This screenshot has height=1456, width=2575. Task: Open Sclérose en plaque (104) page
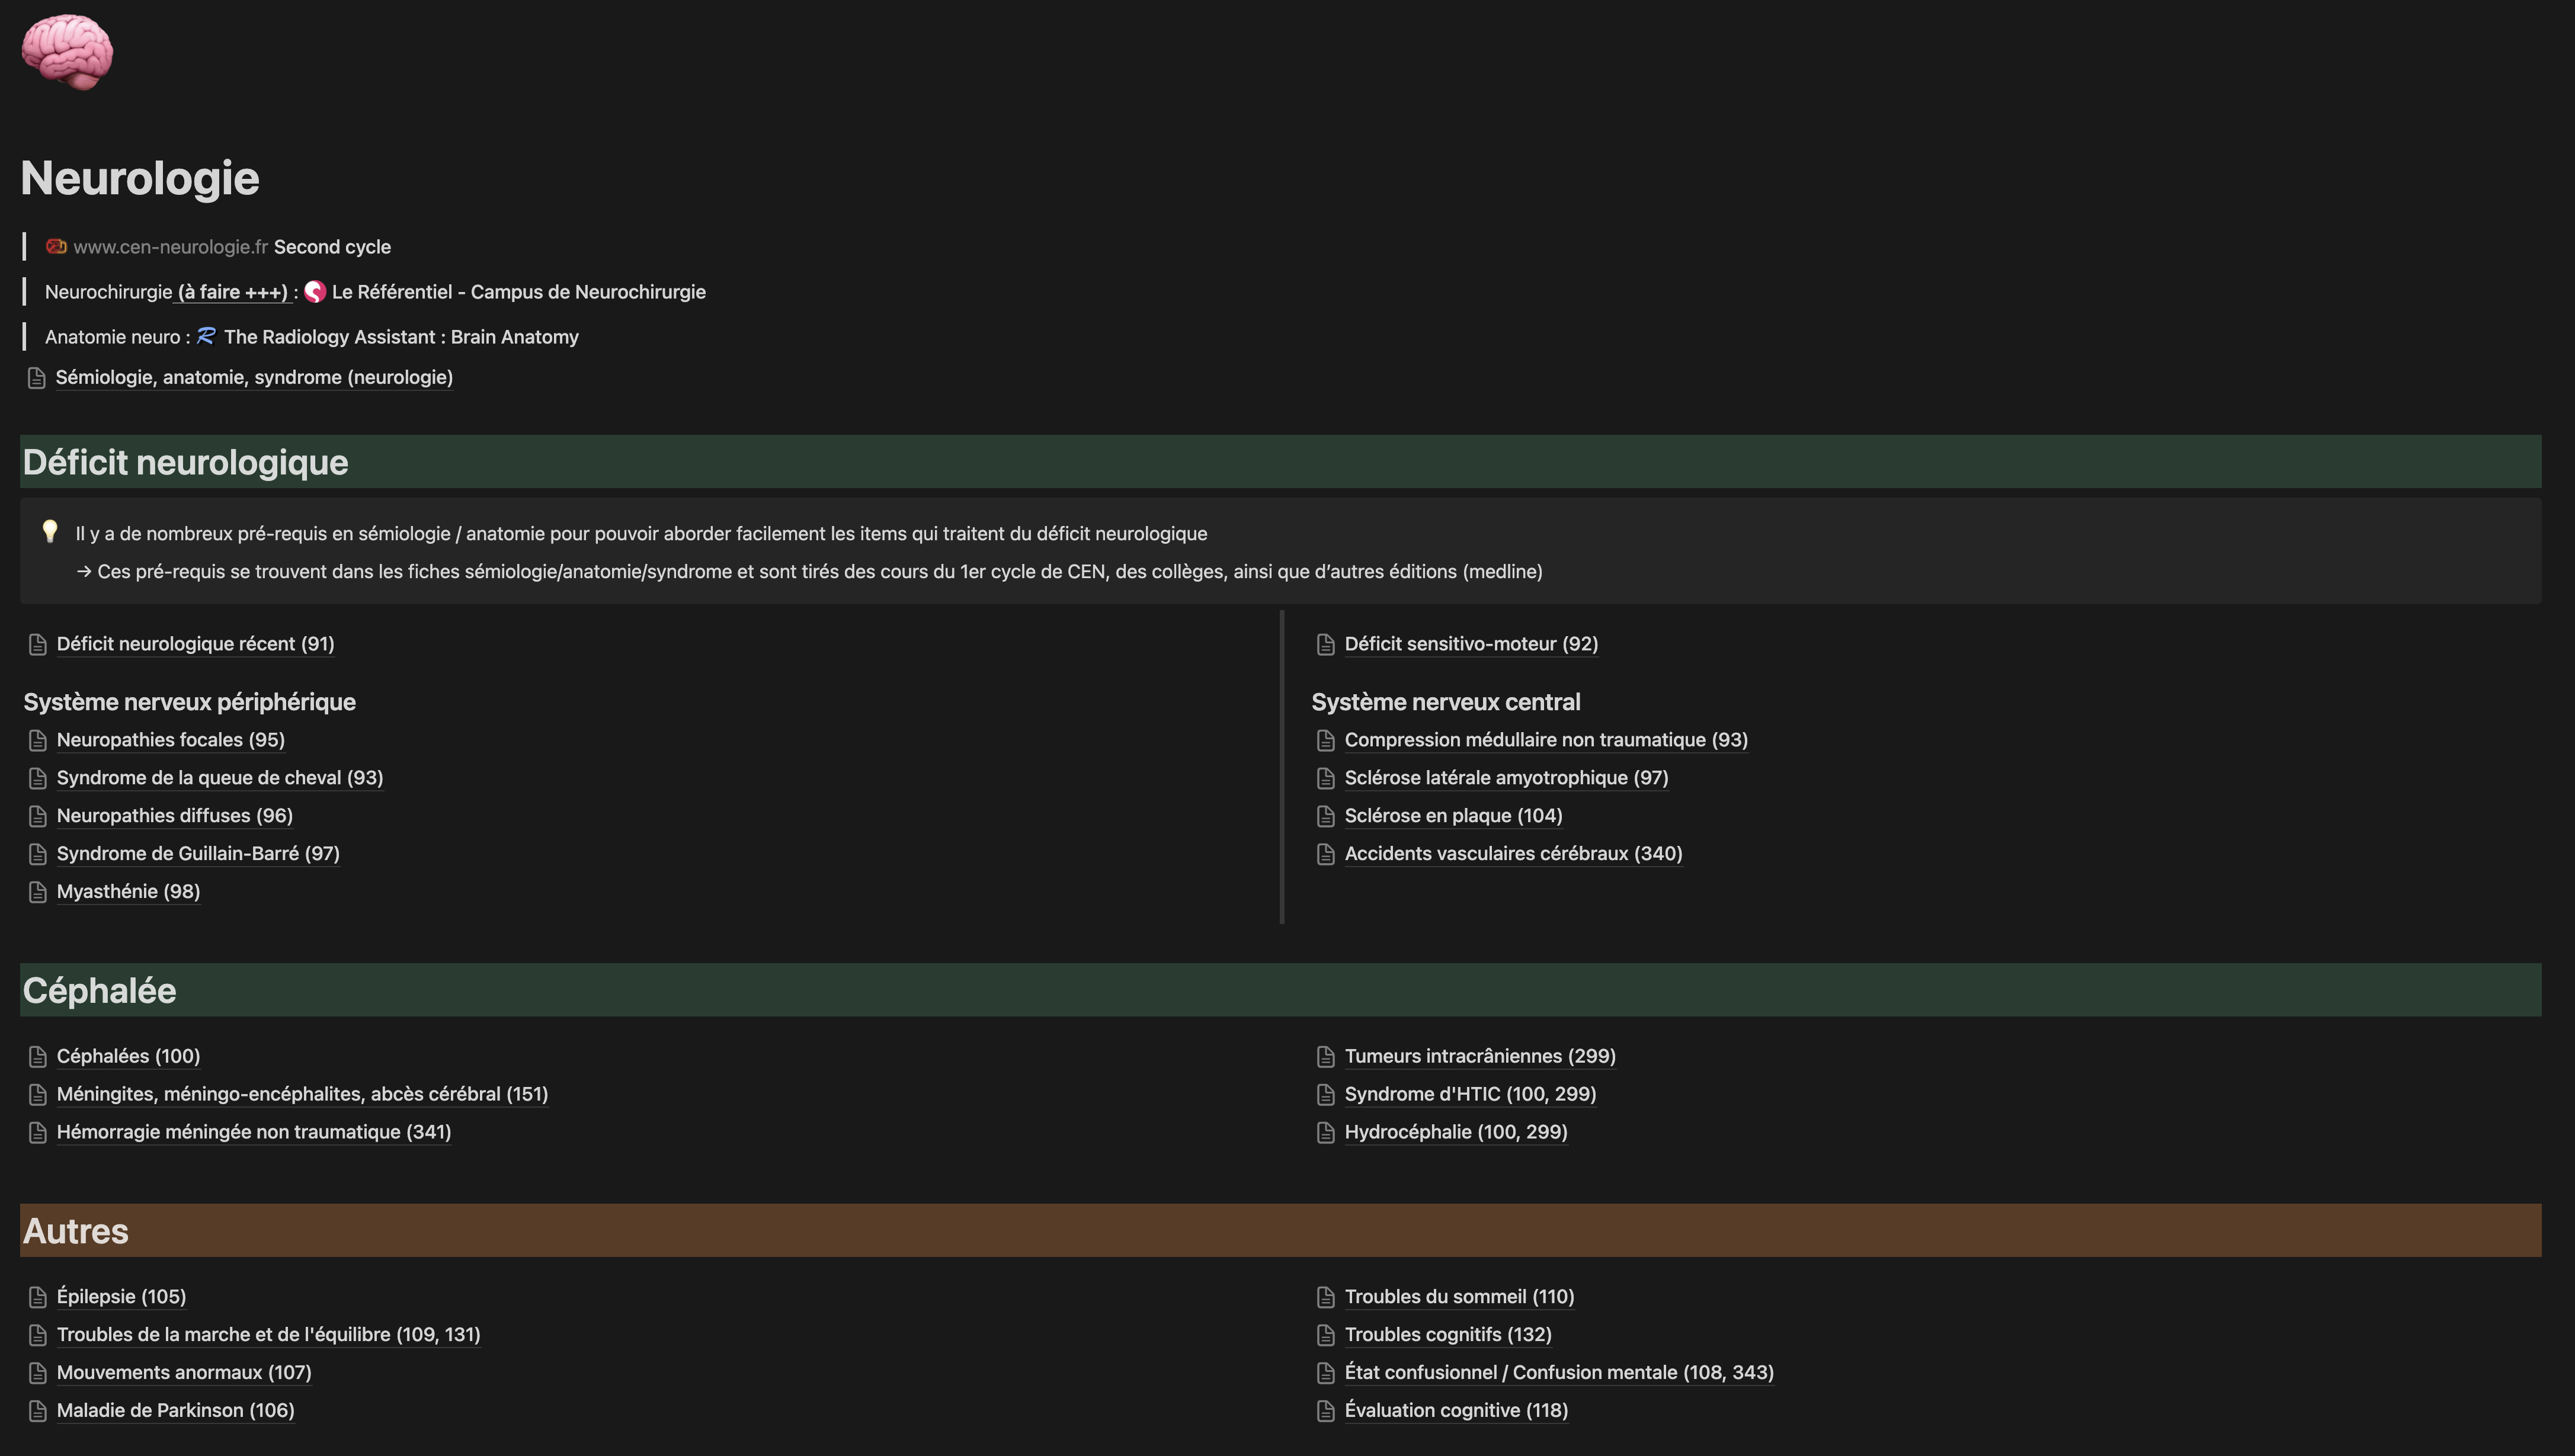[x=1452, y=816]
